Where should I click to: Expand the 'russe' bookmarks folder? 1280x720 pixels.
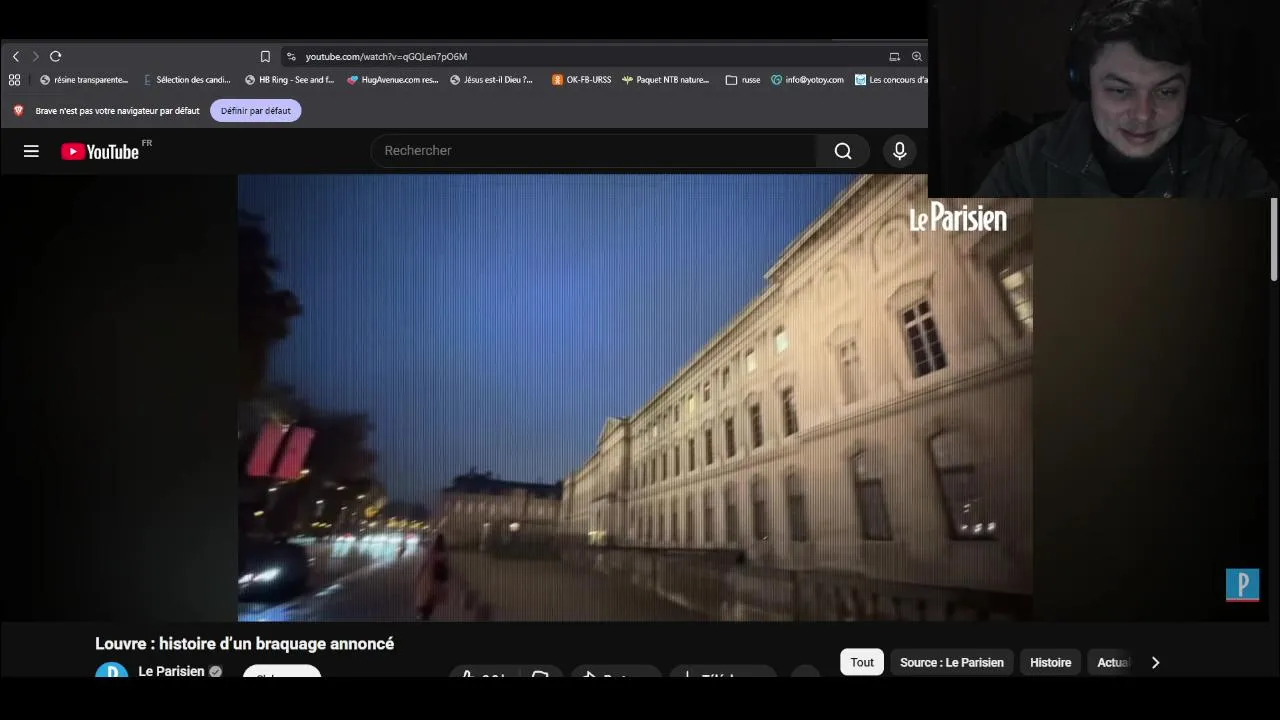tap(743, 80)
